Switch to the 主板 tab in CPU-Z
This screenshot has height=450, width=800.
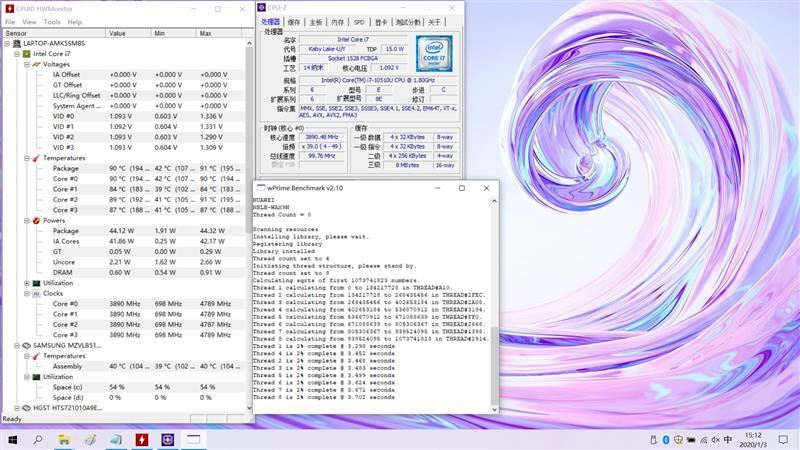point(316,22)
